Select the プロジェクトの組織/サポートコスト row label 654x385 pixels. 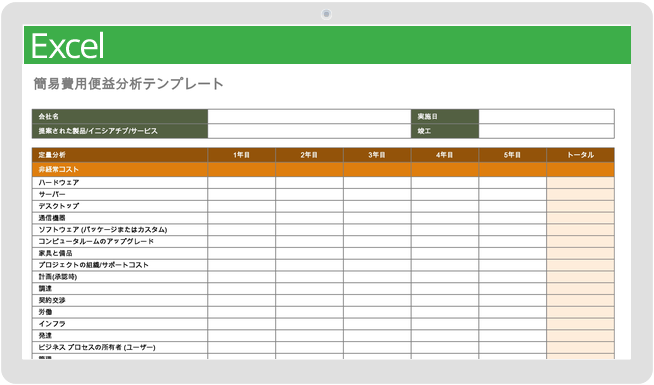tap(120, 265)
